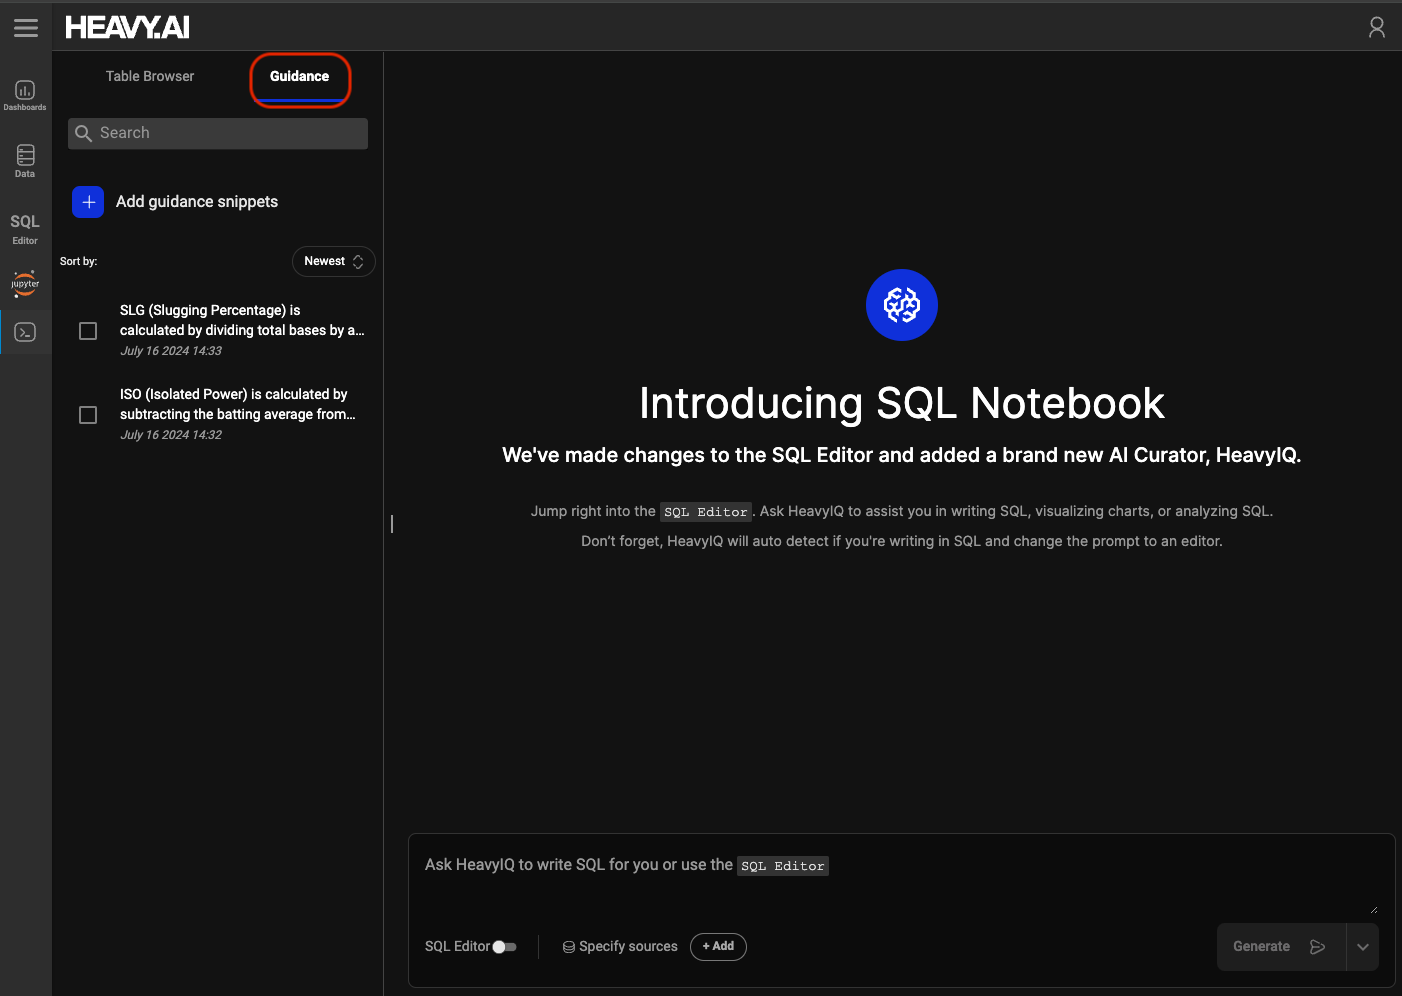Screen dimensions: 1402x996
Task: Select the Guidance tab
Action: (299, 77)
